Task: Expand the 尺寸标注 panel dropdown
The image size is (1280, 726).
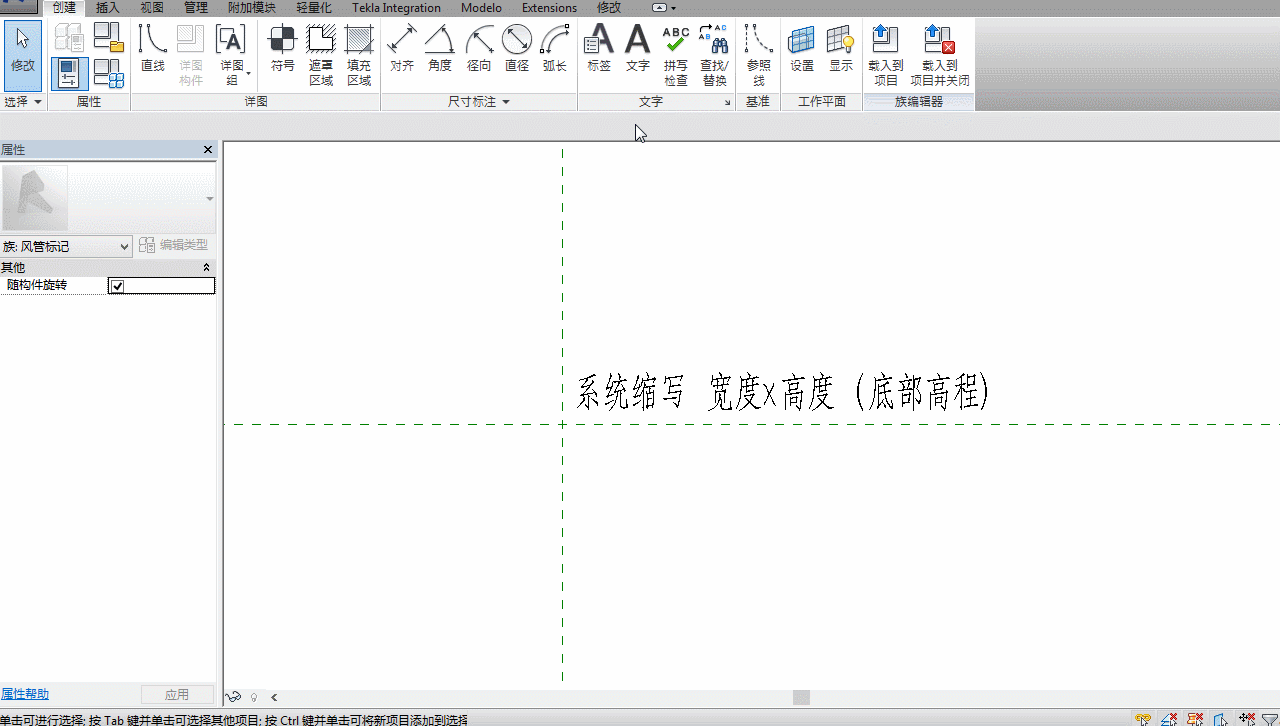Action: pyautogui.click(x=479, y=102)
